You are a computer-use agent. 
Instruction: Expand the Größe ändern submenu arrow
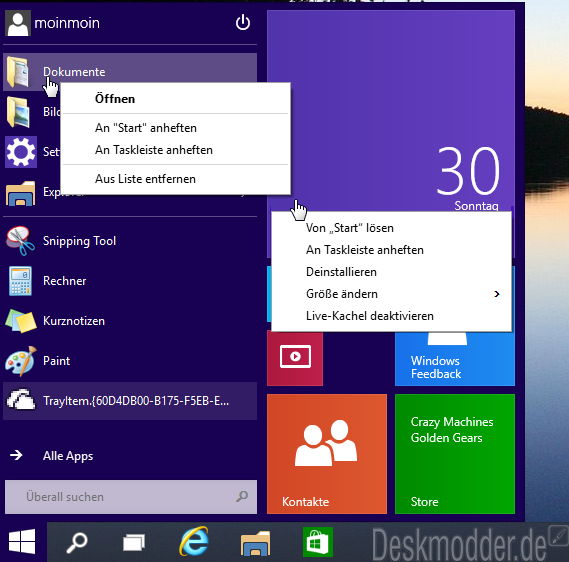coord(497,294)
